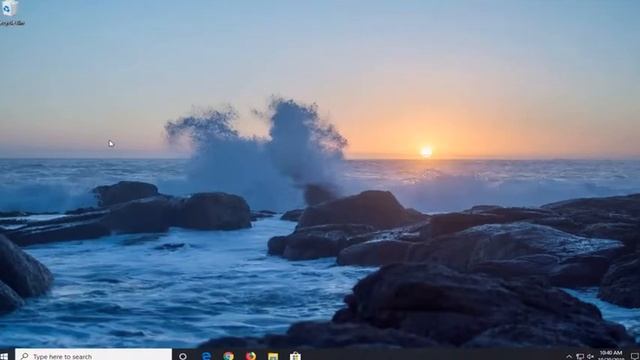Open File Explorer from the taskbar

273,356
